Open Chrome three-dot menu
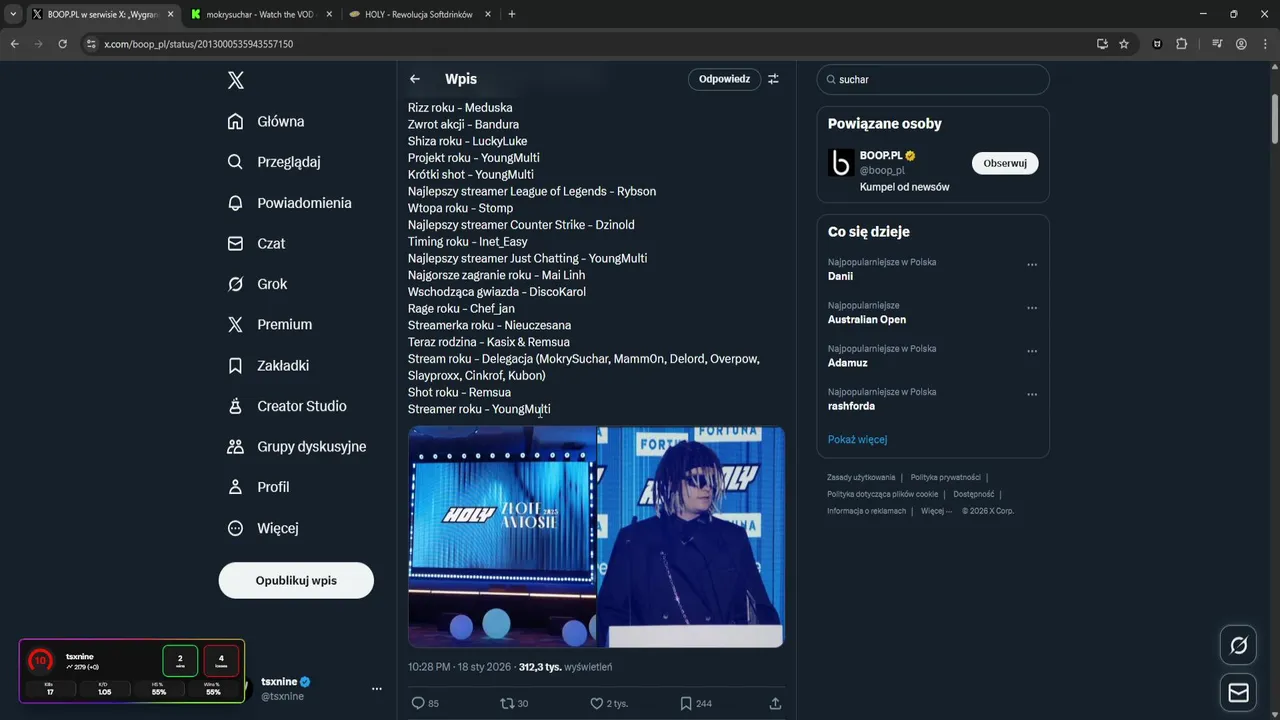This screenshot has height=720, width=1280. click(x=1265, y=44)
